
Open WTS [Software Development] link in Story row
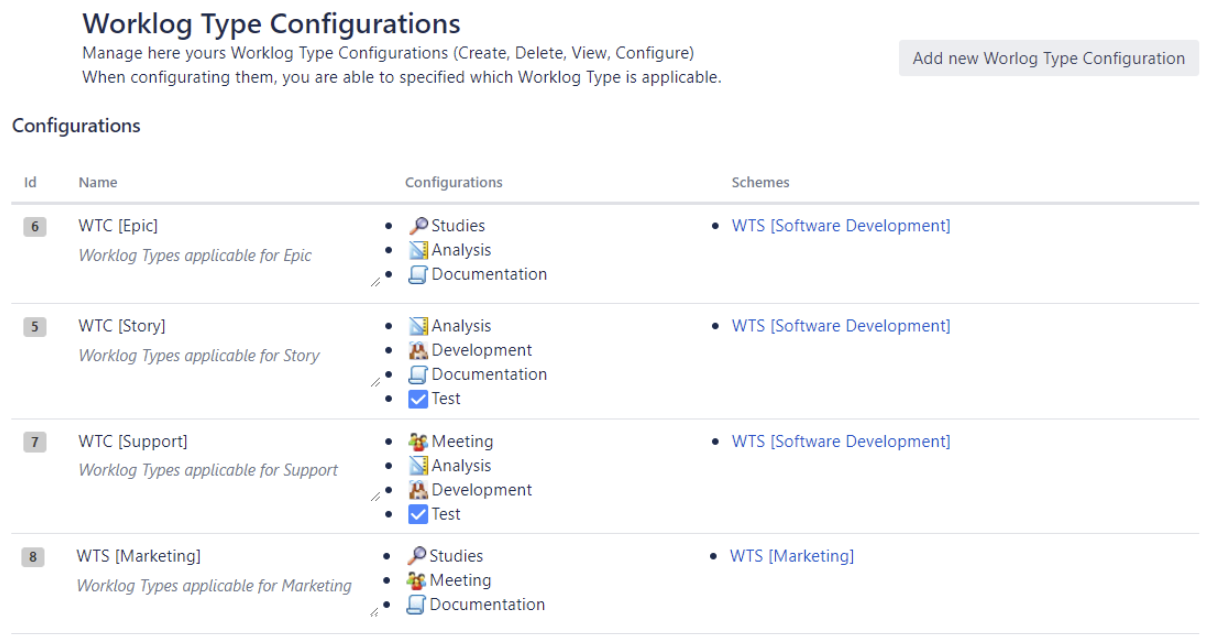click(840, 326)
